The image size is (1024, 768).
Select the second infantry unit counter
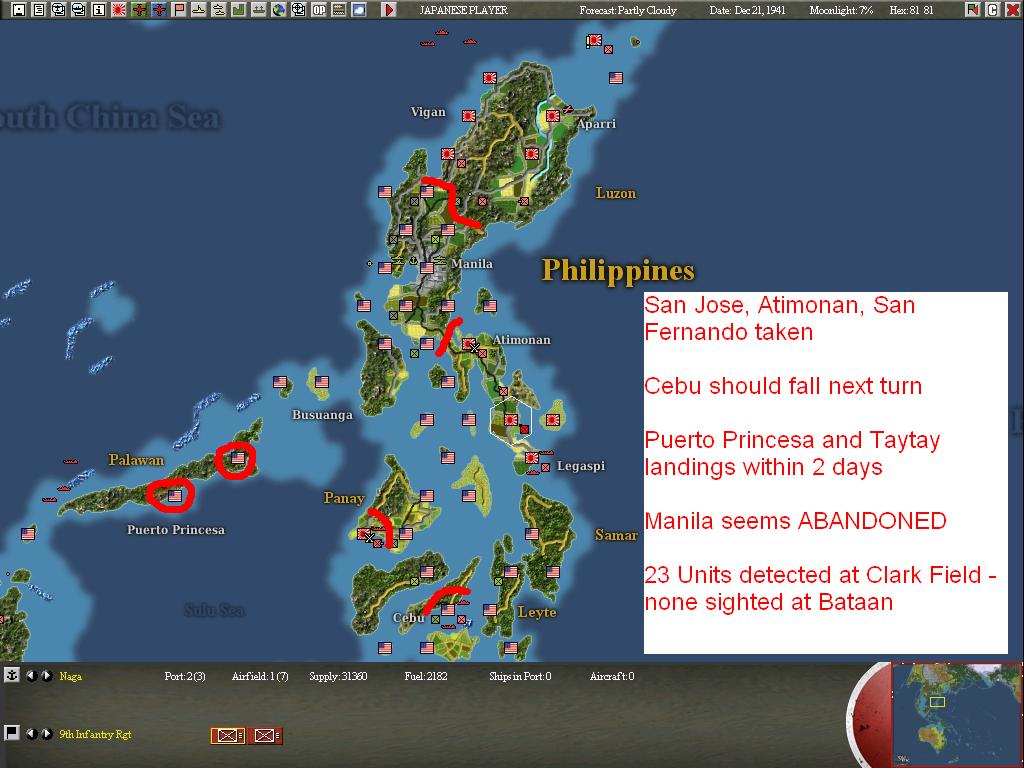coord(264,736)
